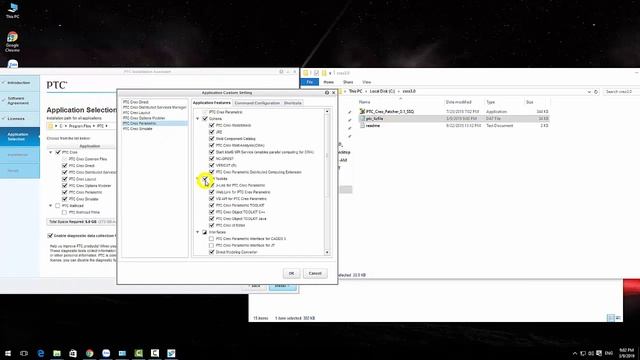Open the Microsoft Store taskbar icon
640x360 pixels.
[73, 353]
